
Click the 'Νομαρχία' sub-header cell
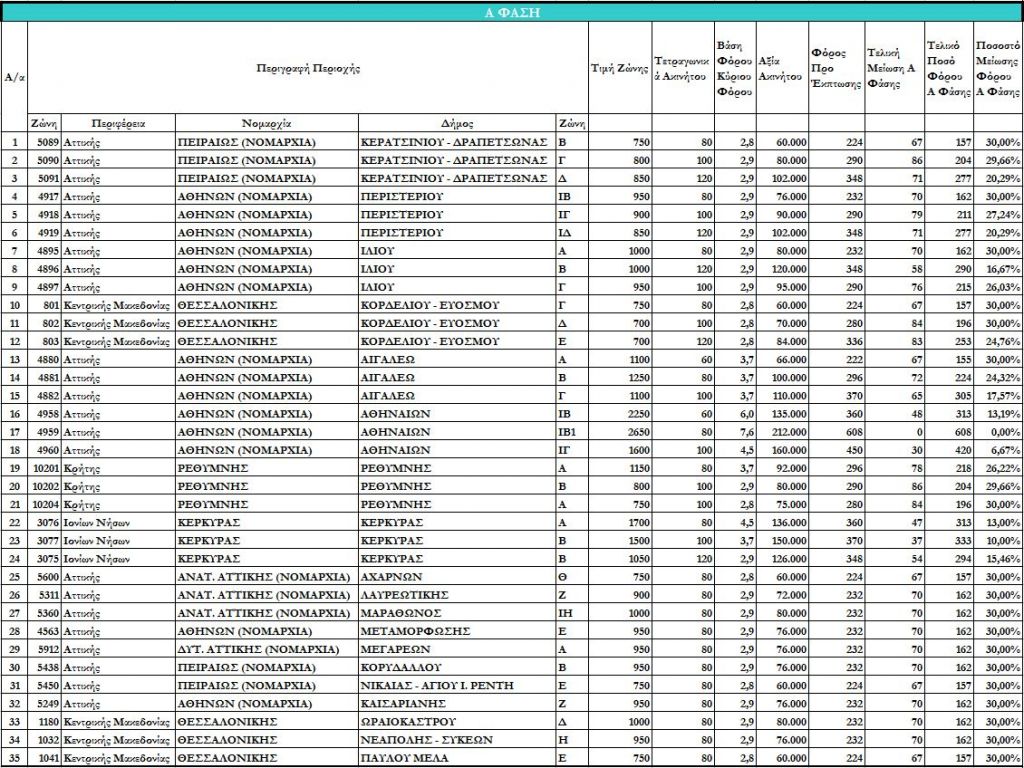pyautogui.click(x=267, y=124)
